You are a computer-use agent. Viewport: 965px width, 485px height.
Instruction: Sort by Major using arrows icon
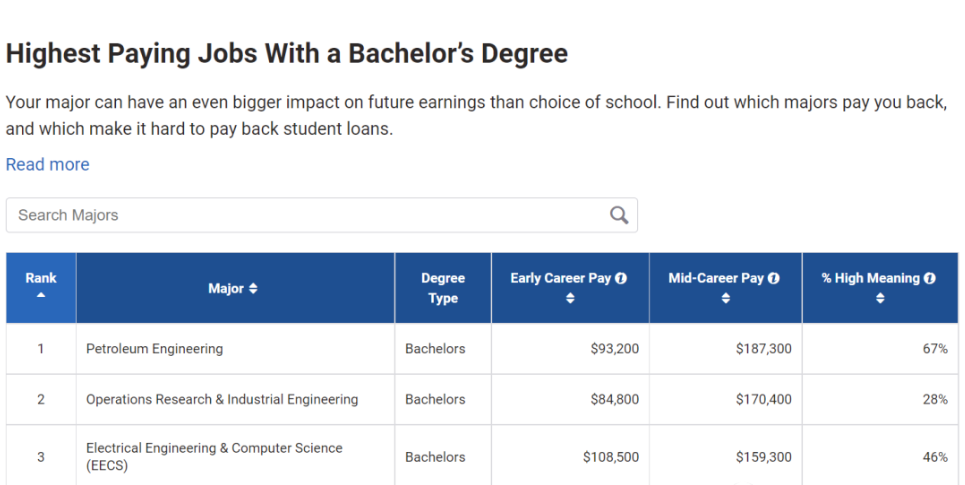click(253, 289)
